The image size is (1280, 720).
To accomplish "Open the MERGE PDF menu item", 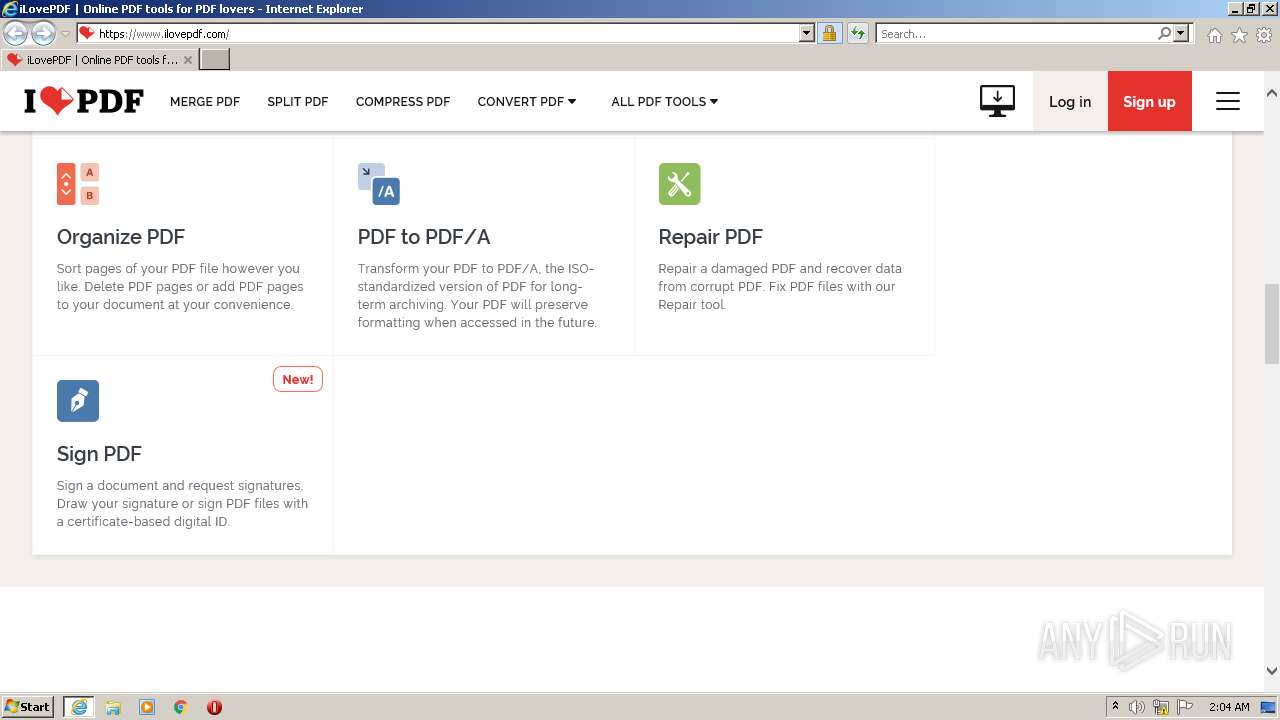I will click(205, 101).
